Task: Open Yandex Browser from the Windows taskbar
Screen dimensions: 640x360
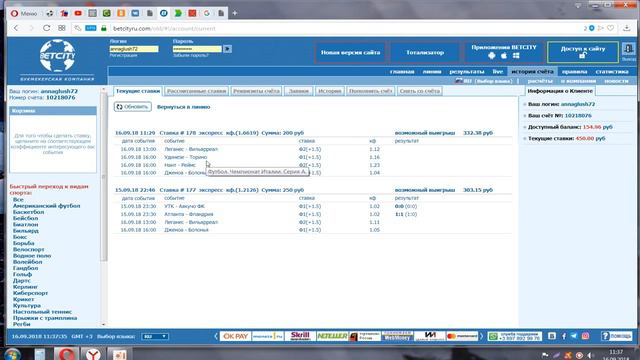Action: tap(93, 354)
